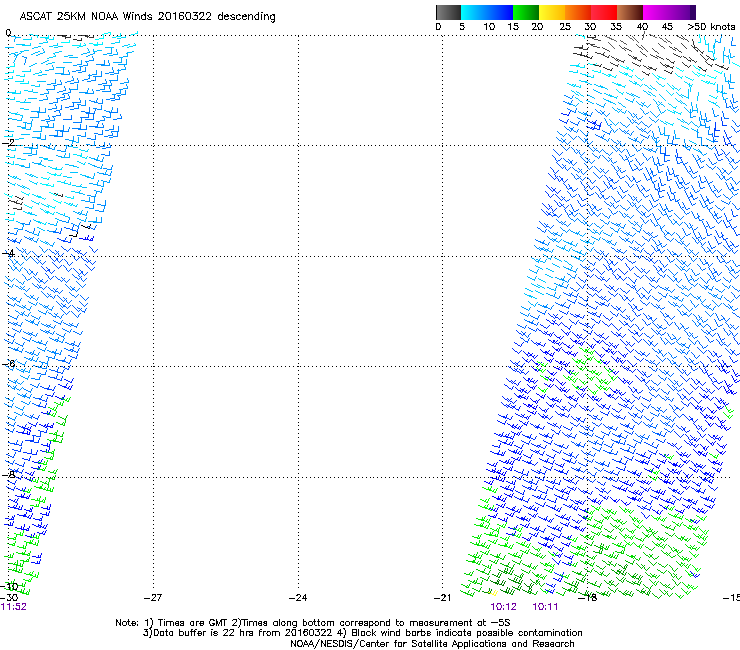Click the '10' legend scale label
740x650 pixels.
489,27
